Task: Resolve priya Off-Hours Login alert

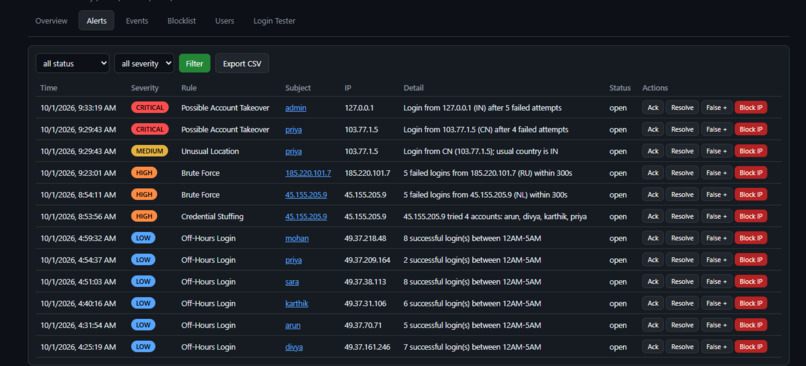Action: pos(682,260)
